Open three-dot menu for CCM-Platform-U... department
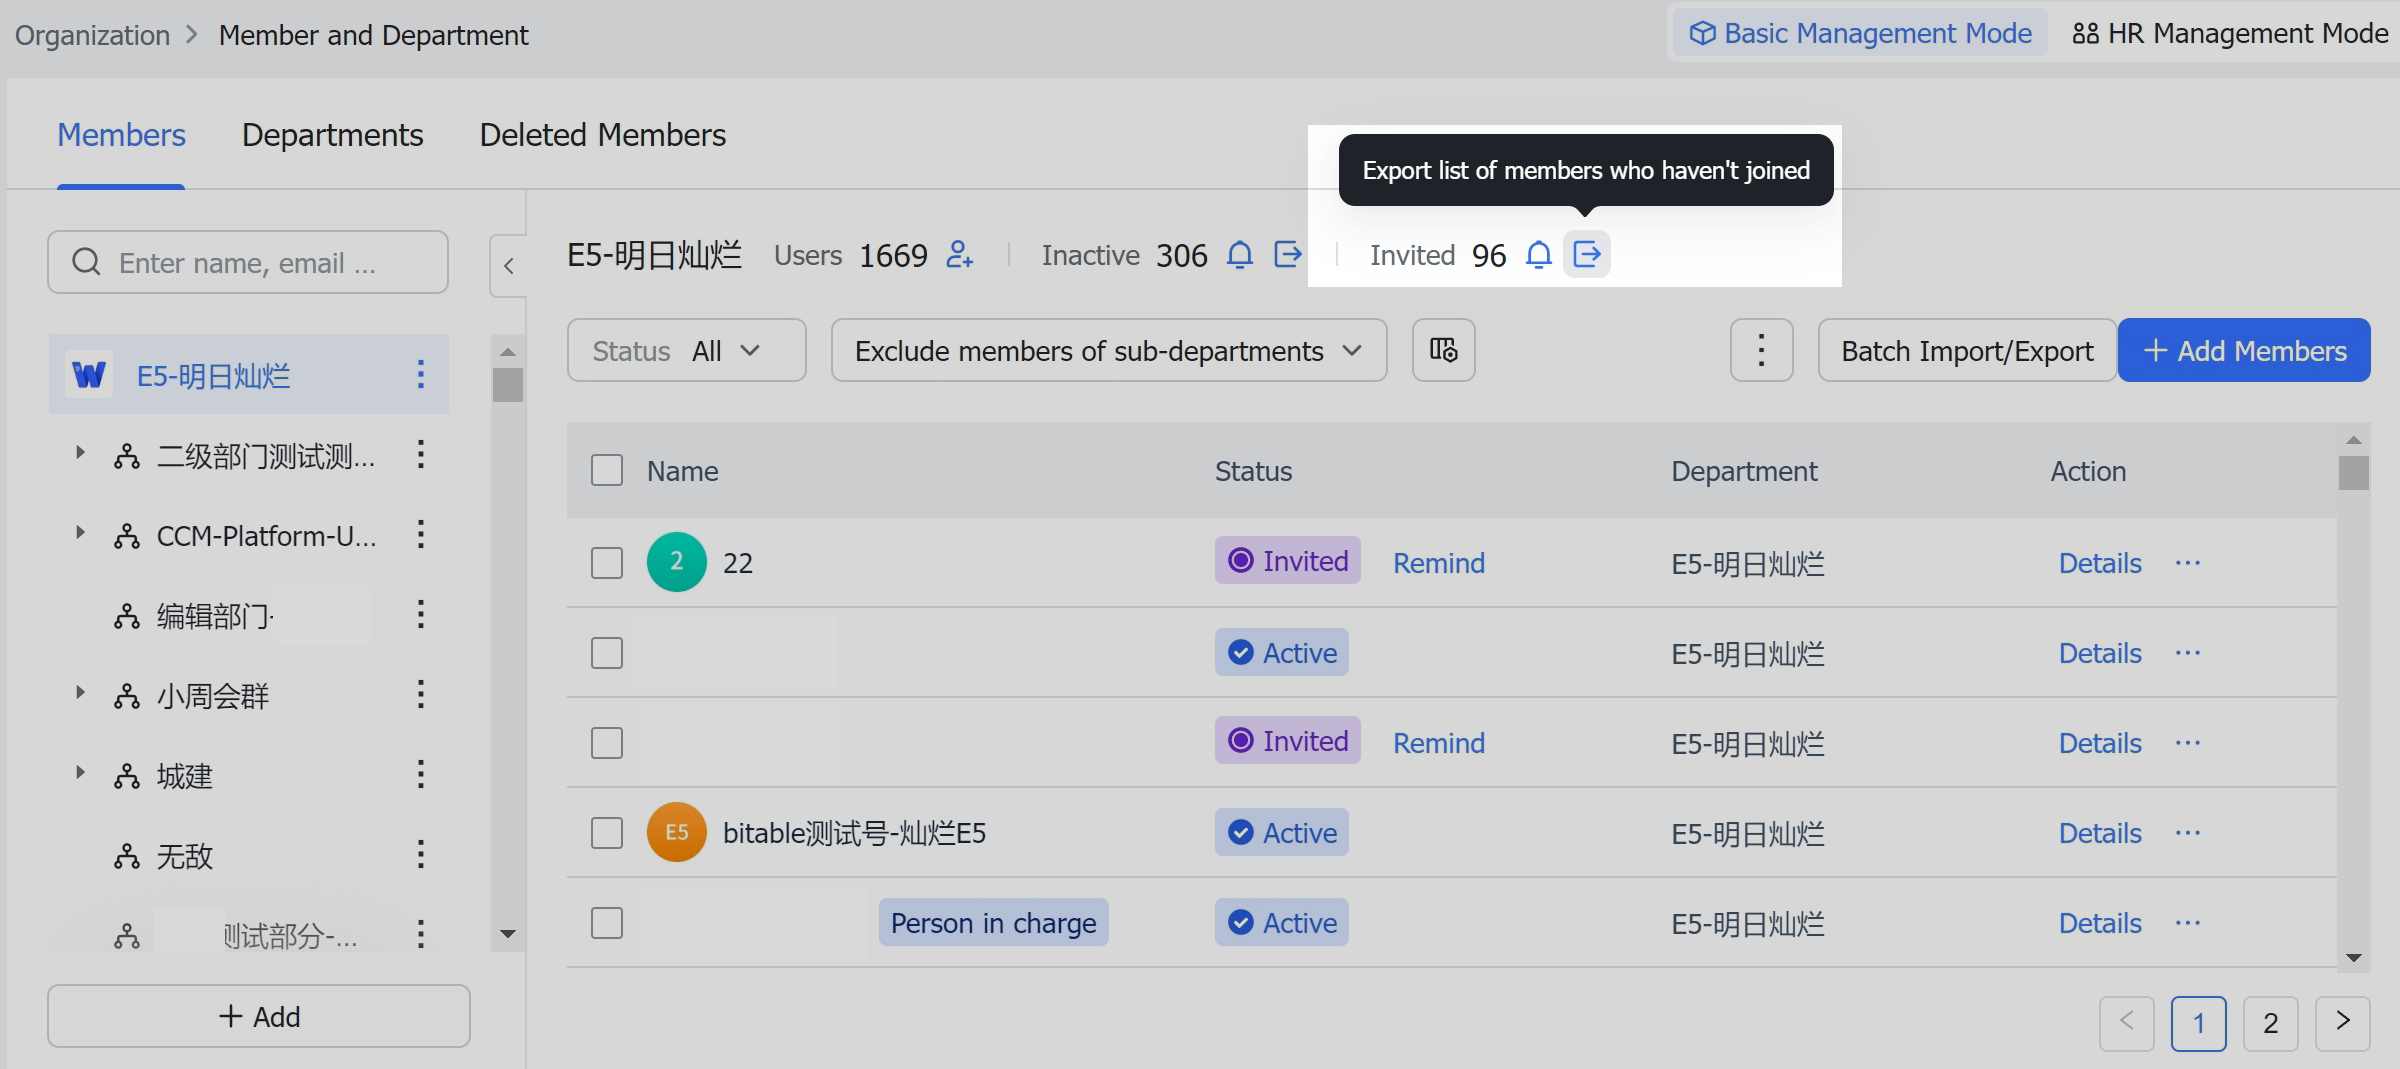Viewport: 2400px width, 1069px height. [x=421, y=535]
